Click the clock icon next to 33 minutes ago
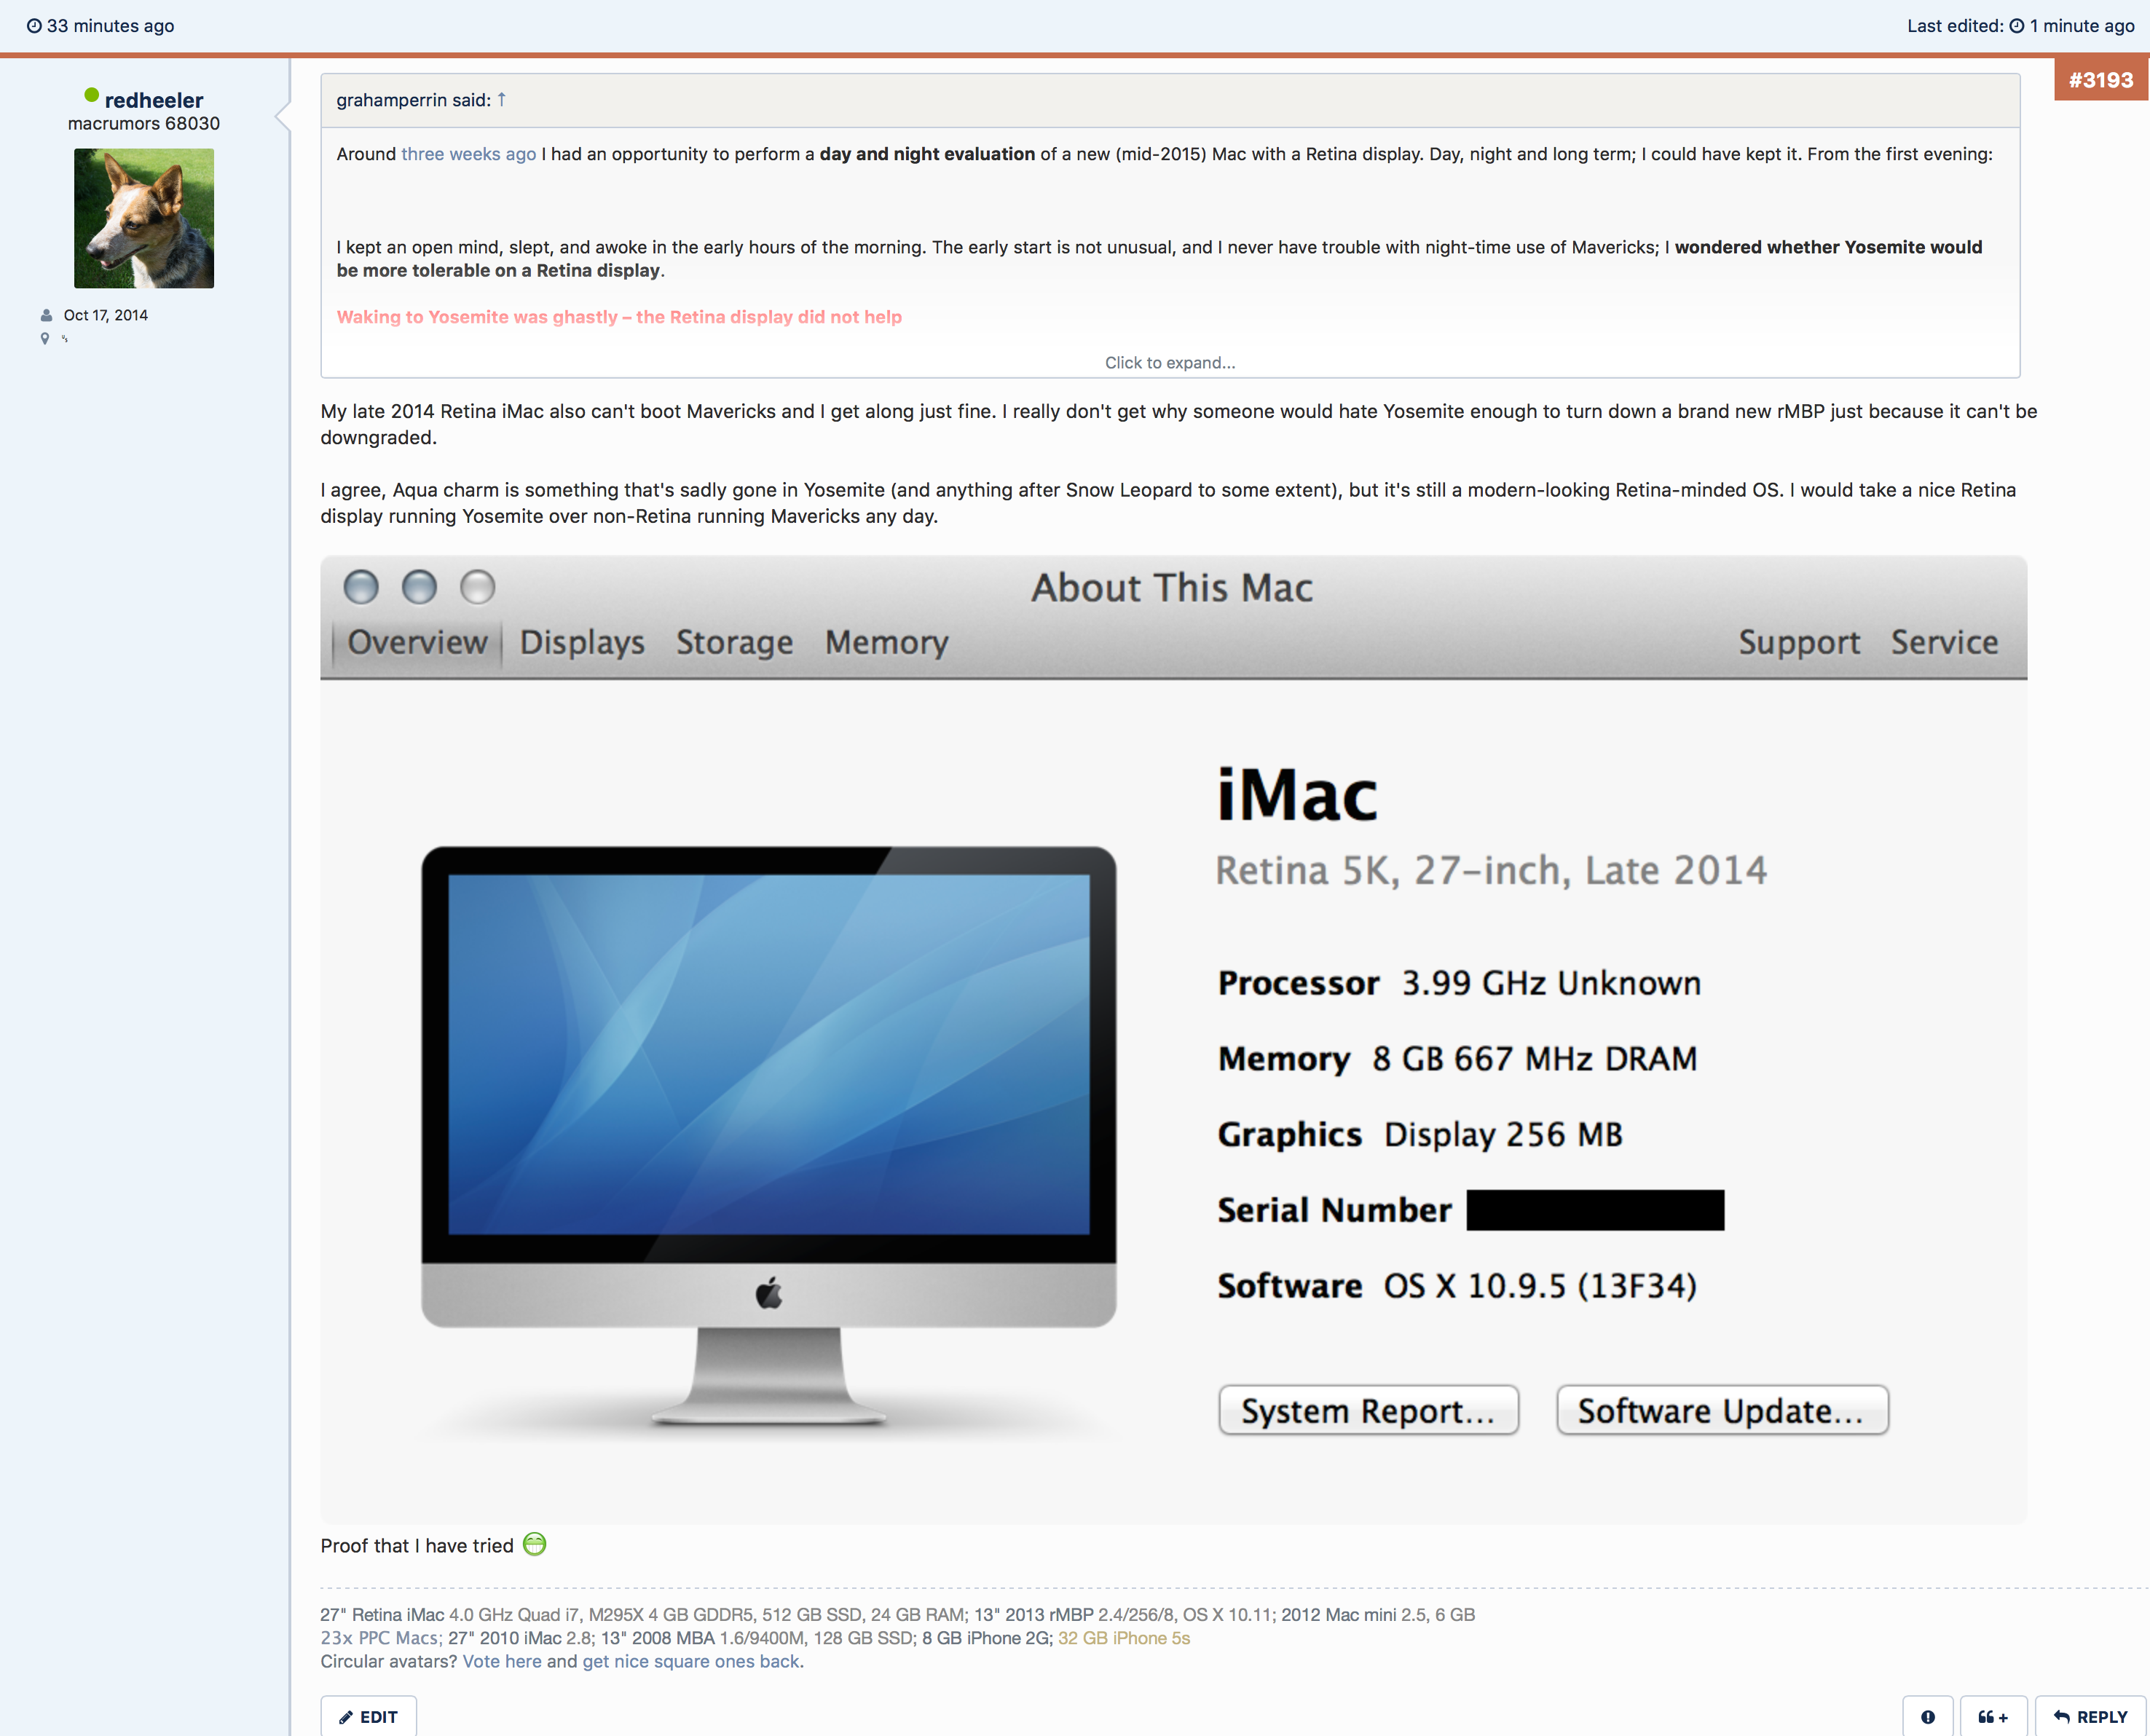The height and width of the screenshot is (1736, 2150). pyautogui.click(x=34, y=26)
